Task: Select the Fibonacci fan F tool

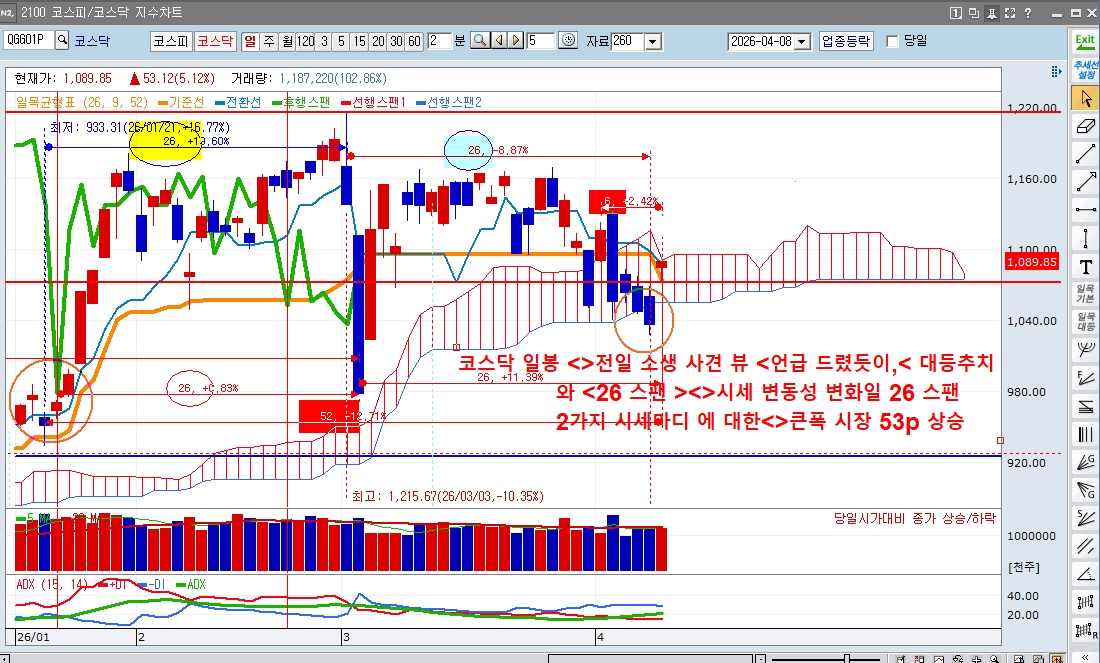Action: (x=1085, y=378)
